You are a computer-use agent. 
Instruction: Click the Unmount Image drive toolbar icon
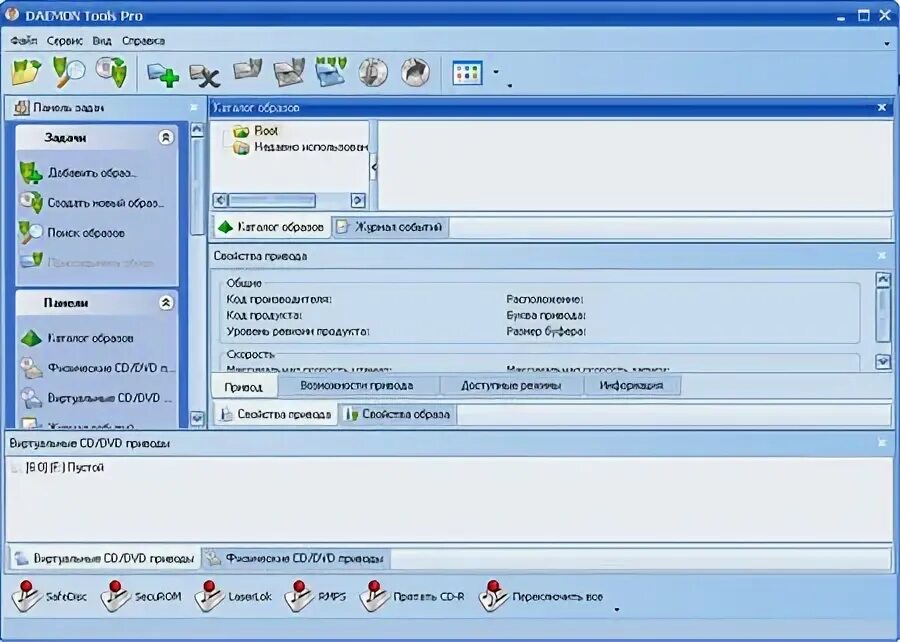click(x=289, y=72)
